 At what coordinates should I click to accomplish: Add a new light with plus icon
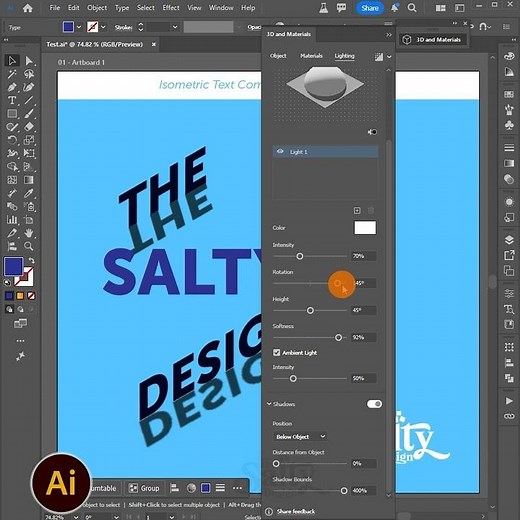tap(357, 210)
